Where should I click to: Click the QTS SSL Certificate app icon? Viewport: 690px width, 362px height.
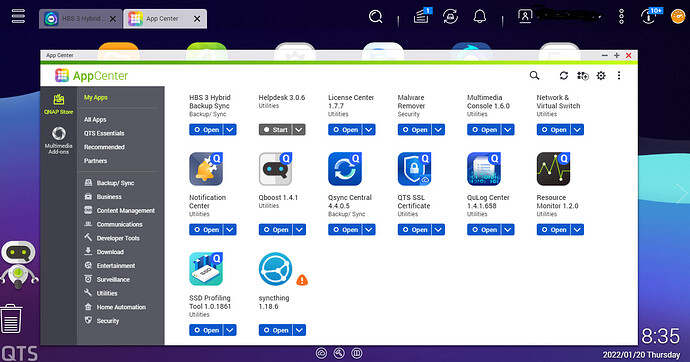point(415,169)
